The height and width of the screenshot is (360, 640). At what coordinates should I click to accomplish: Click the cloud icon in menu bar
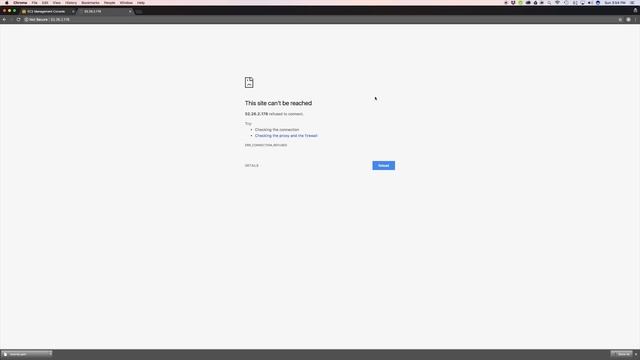(528, 2)
